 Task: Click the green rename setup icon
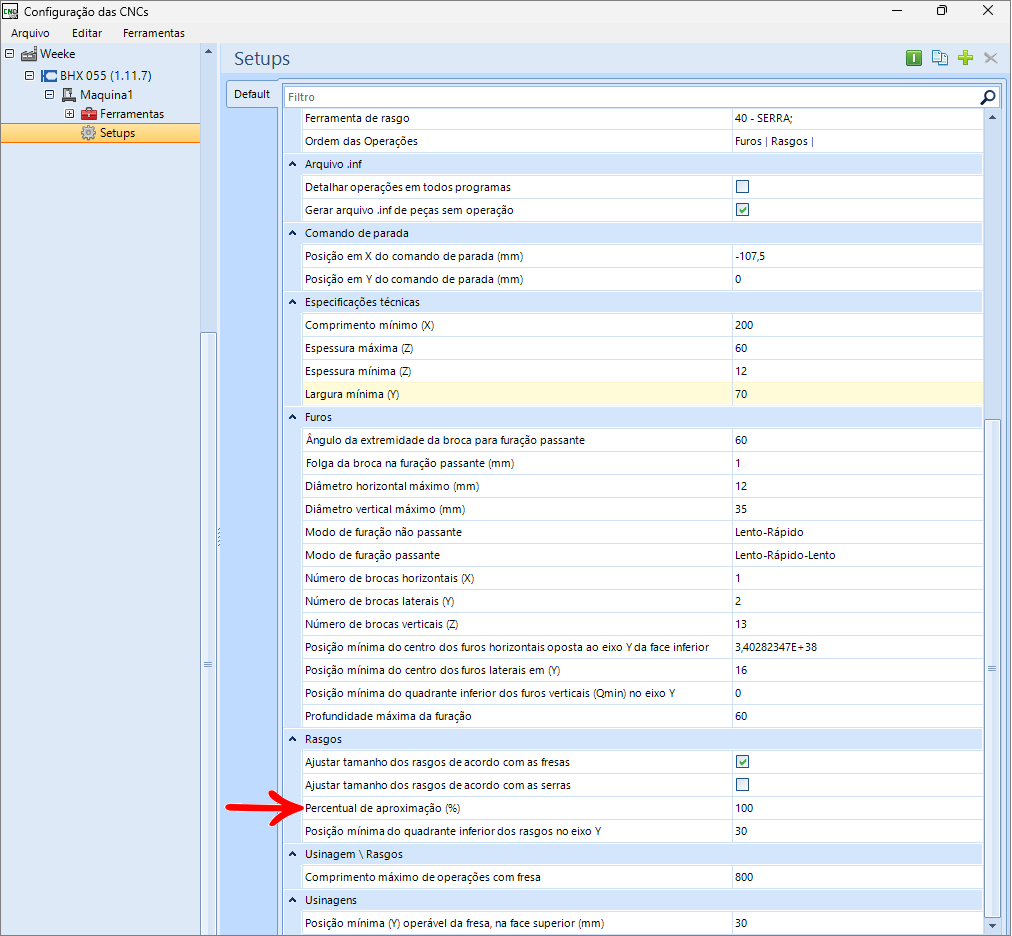[913, 58]
